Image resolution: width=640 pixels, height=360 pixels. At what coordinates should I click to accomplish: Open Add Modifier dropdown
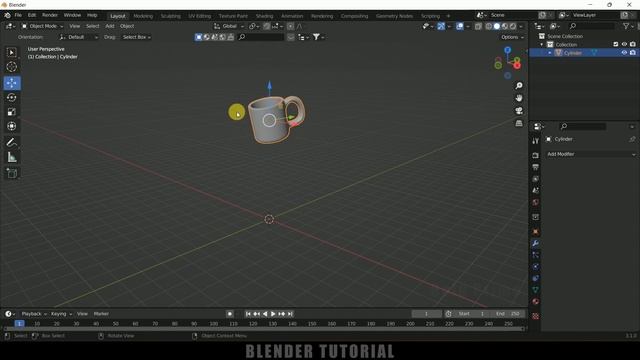pyautogui.click(x=591, y=154)
